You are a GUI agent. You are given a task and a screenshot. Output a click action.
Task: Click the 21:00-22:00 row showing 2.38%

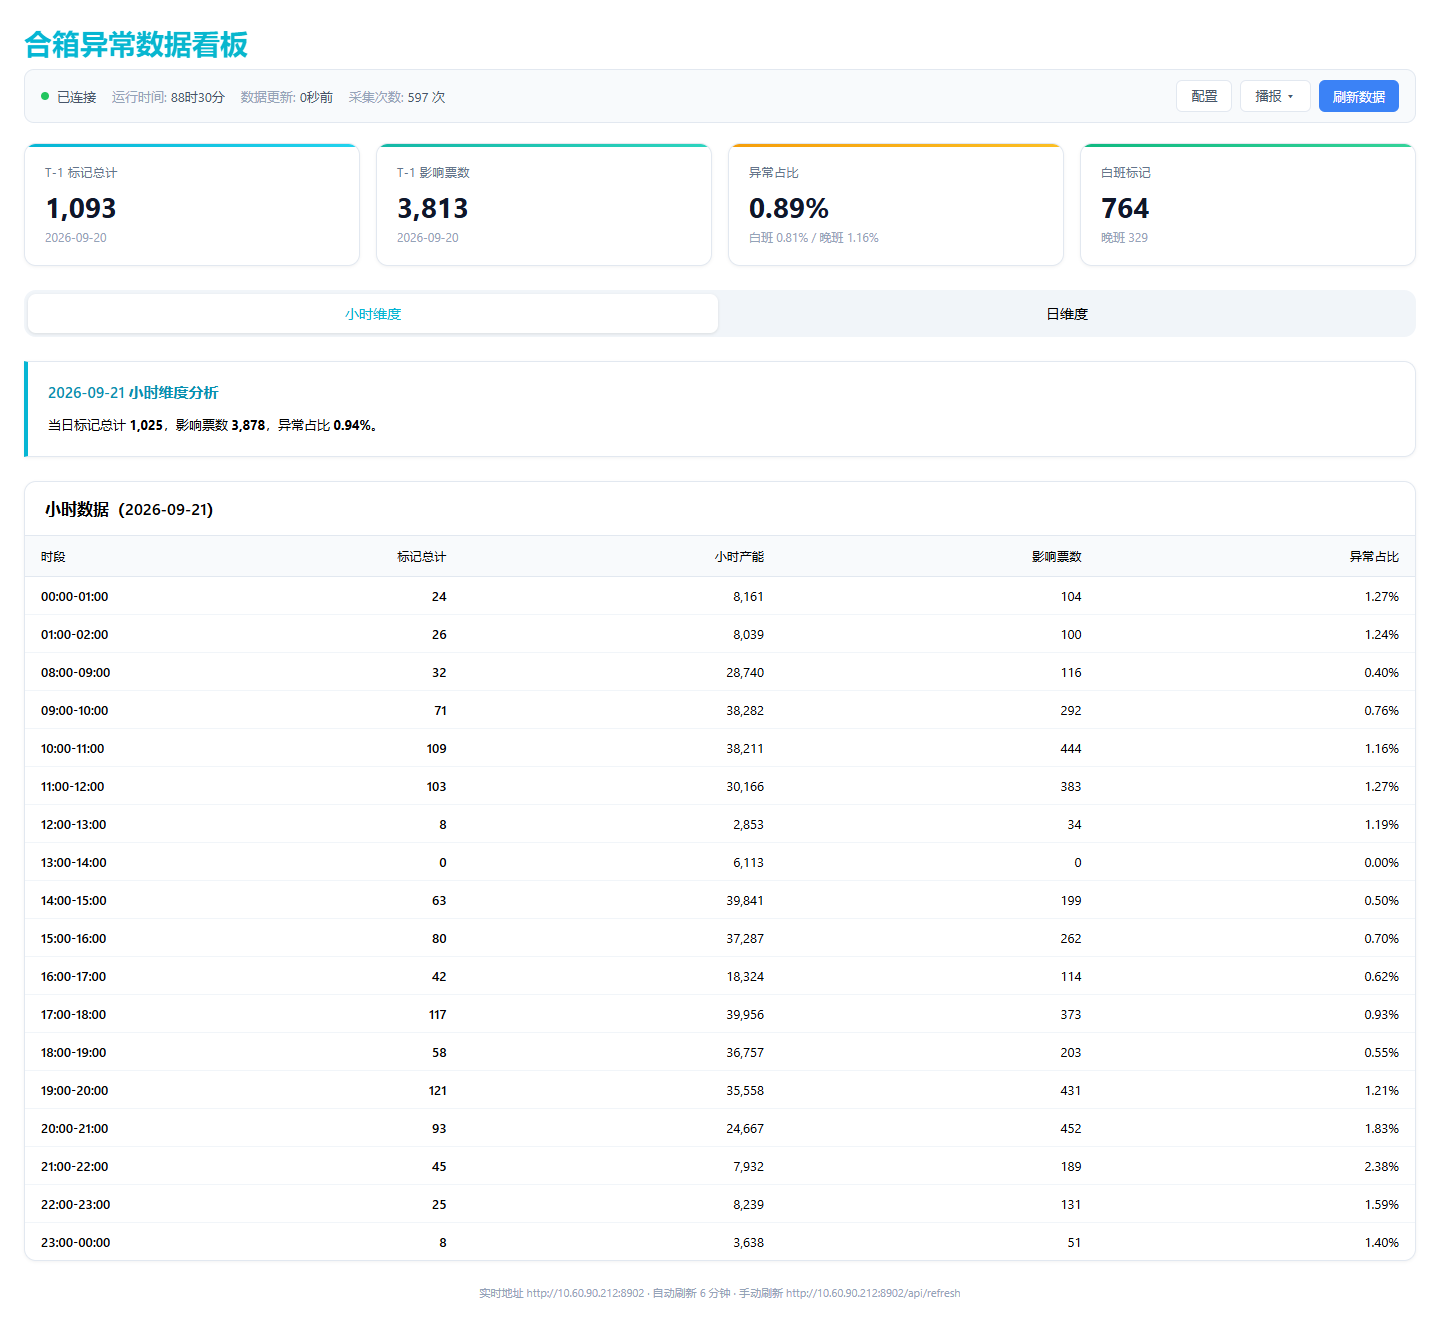click(x=720, y=1166)
